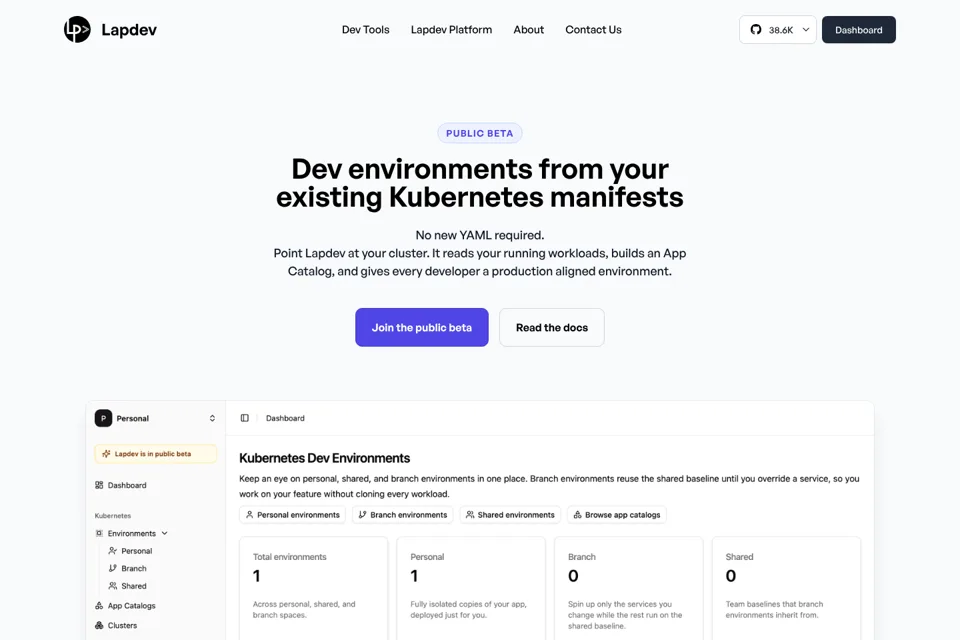
Task: Click the Clusters sidebar icon
Action: pyautogui.click(x=99, y=625)
